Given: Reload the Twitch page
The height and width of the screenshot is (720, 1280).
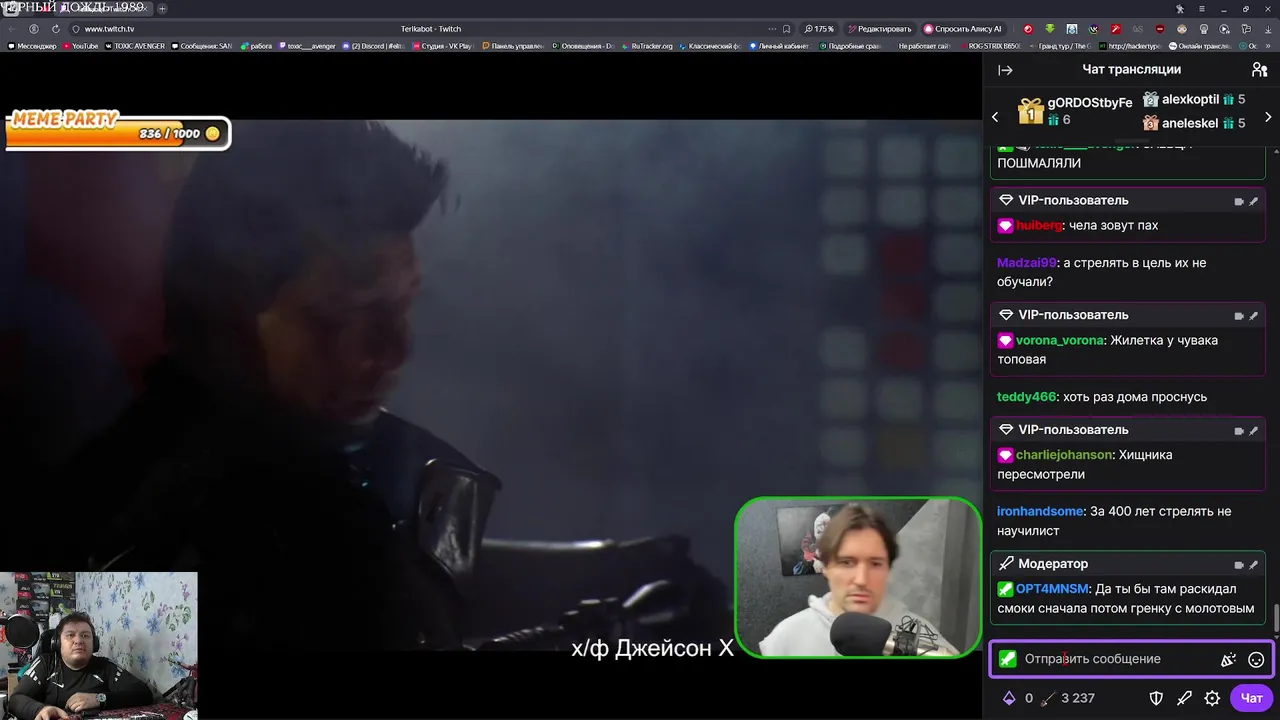Looking at the screenshot, I should tap(56, 29).
